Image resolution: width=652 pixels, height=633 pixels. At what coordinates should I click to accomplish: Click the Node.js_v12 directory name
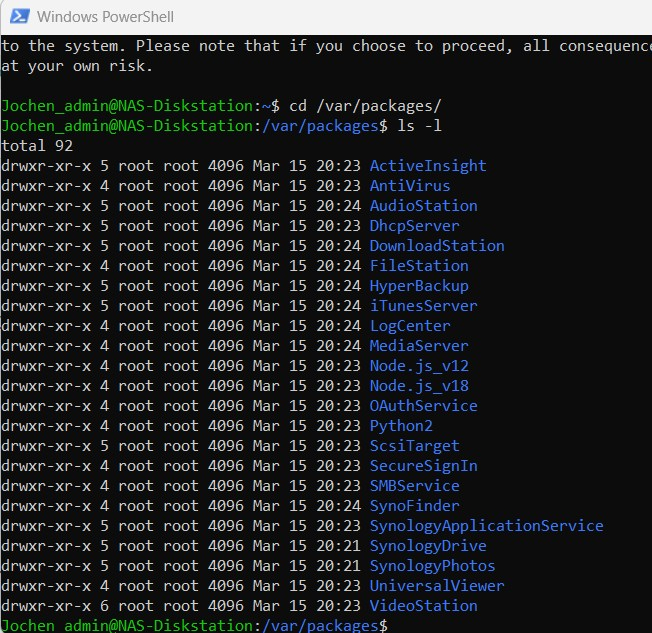click(x=419, y=366)
